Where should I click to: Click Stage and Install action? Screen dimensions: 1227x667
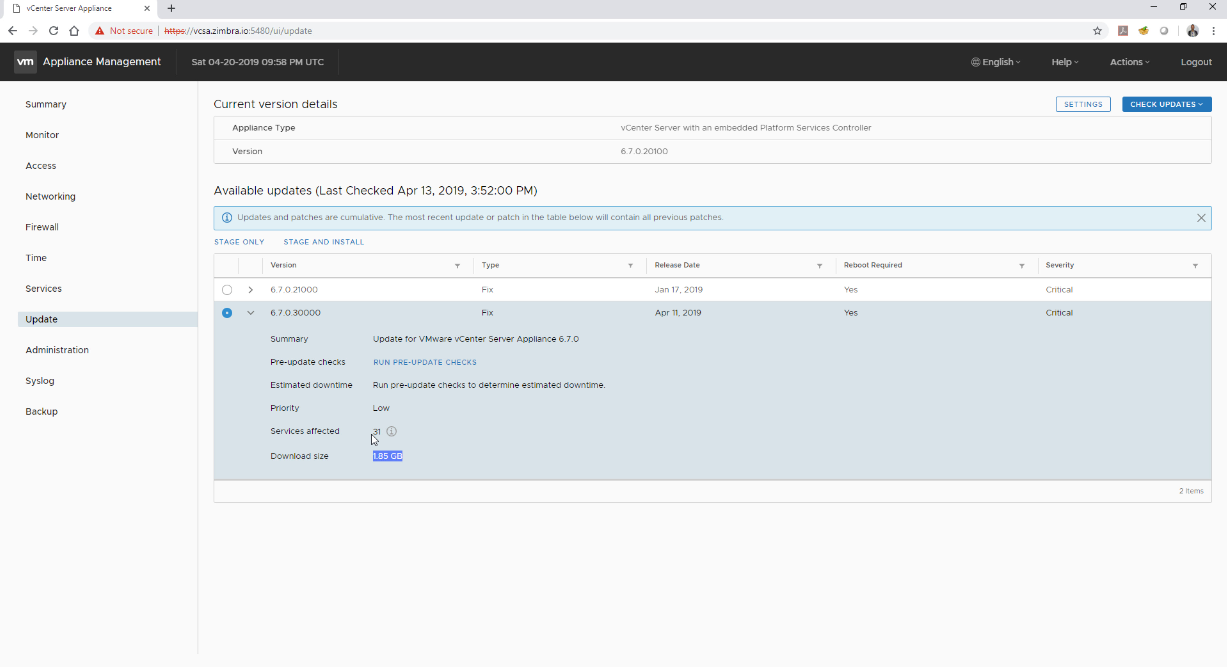pyautogui.click(x=324, y=242)
